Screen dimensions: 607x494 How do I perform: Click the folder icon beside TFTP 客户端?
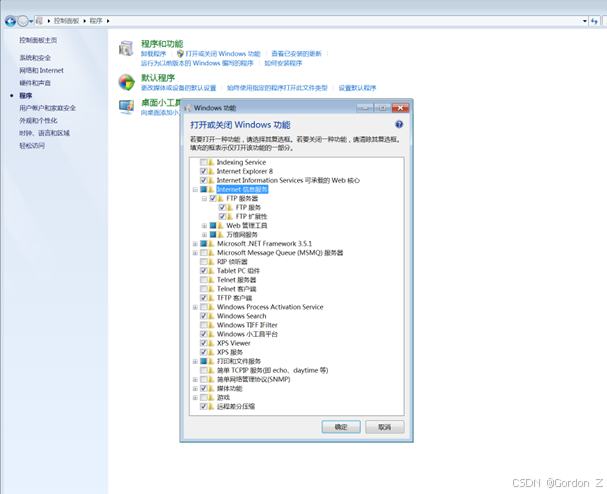coord(211,298)
